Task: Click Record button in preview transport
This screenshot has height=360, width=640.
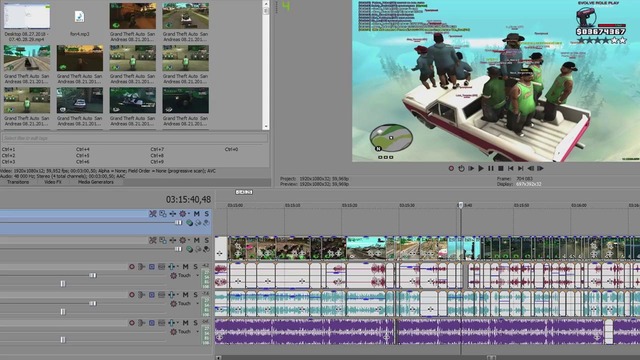Action: [x=451, y=168]
